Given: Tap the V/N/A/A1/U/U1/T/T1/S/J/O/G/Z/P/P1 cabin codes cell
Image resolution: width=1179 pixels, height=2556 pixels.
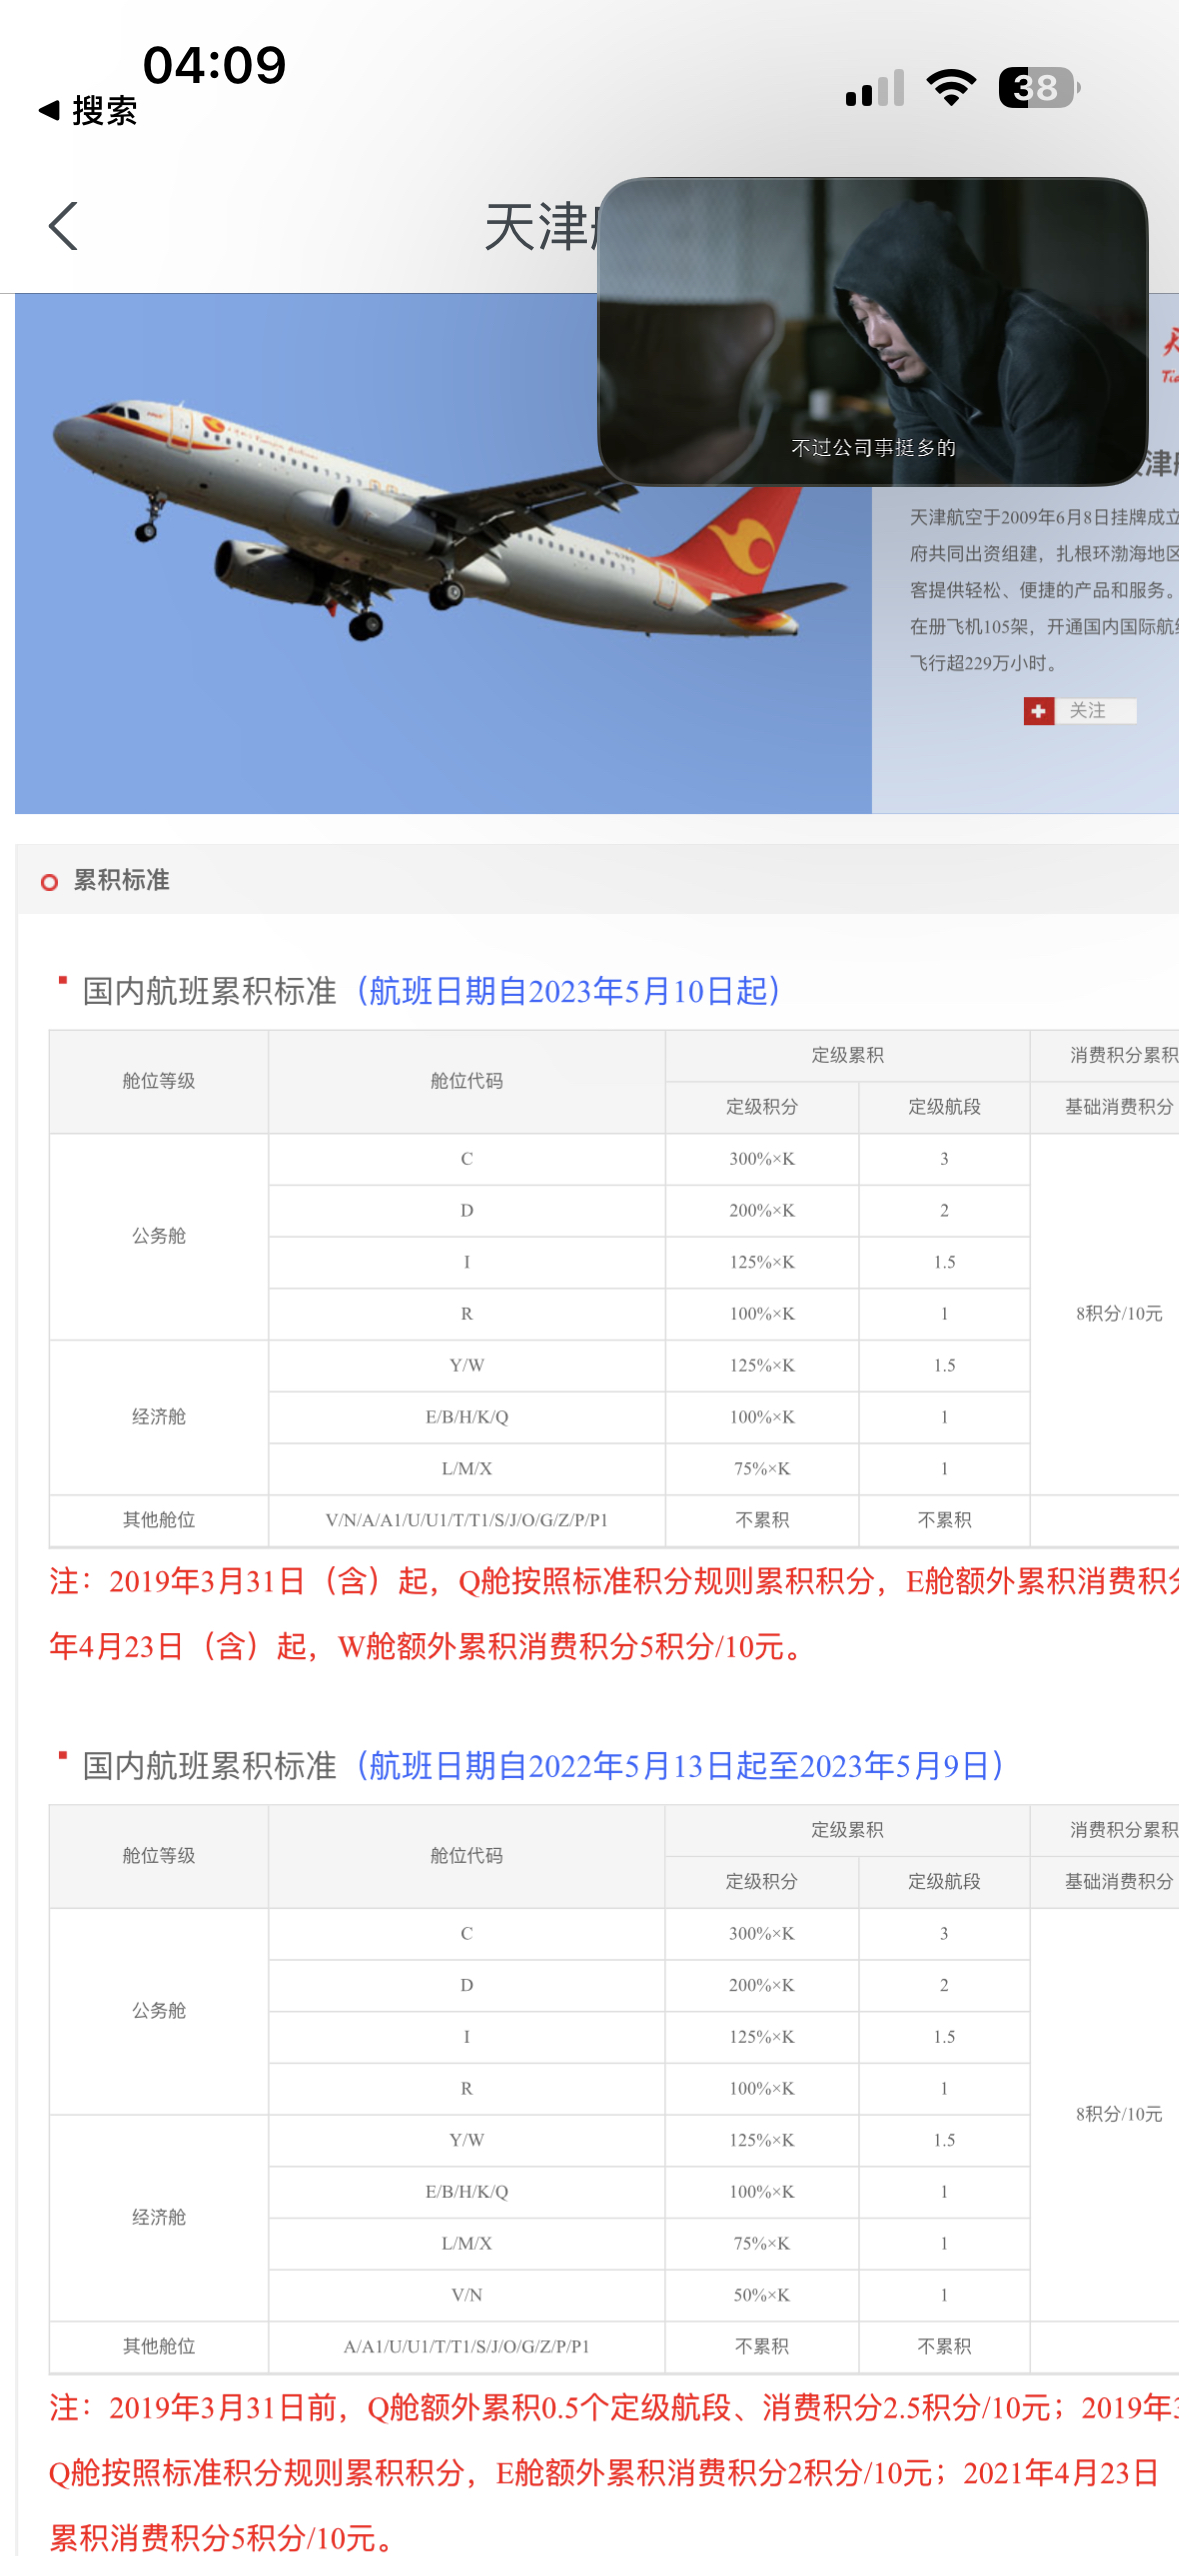Looking at the screenshot, I should 467,1520.
